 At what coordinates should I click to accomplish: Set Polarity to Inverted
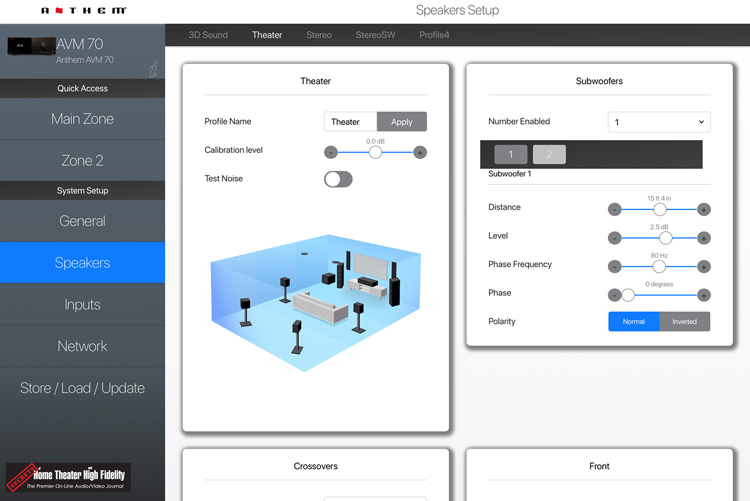click(x=685, y=321)
